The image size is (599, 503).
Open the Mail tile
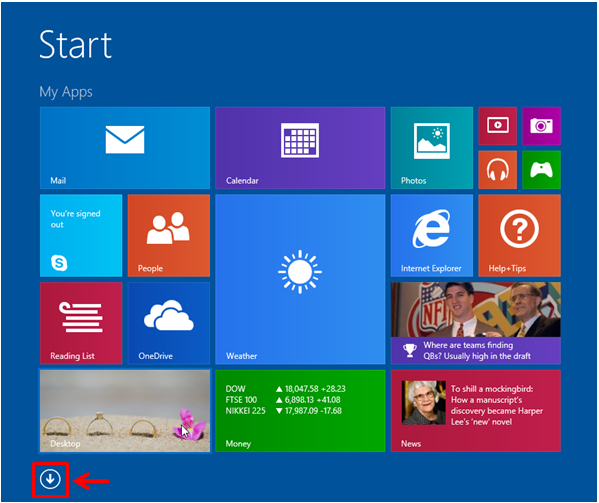click(x=125, y=148)
